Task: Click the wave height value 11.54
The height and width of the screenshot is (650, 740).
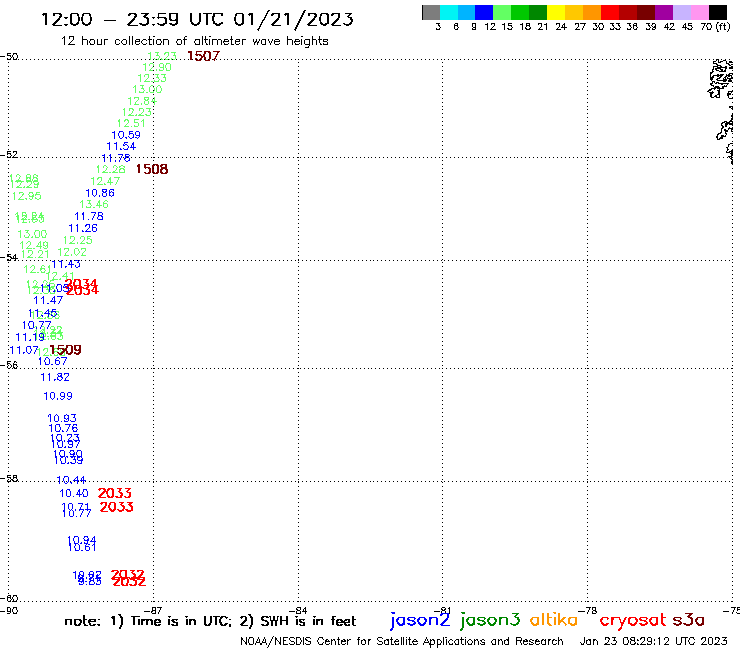Action: pyautogui.click(x=121, y=146)
